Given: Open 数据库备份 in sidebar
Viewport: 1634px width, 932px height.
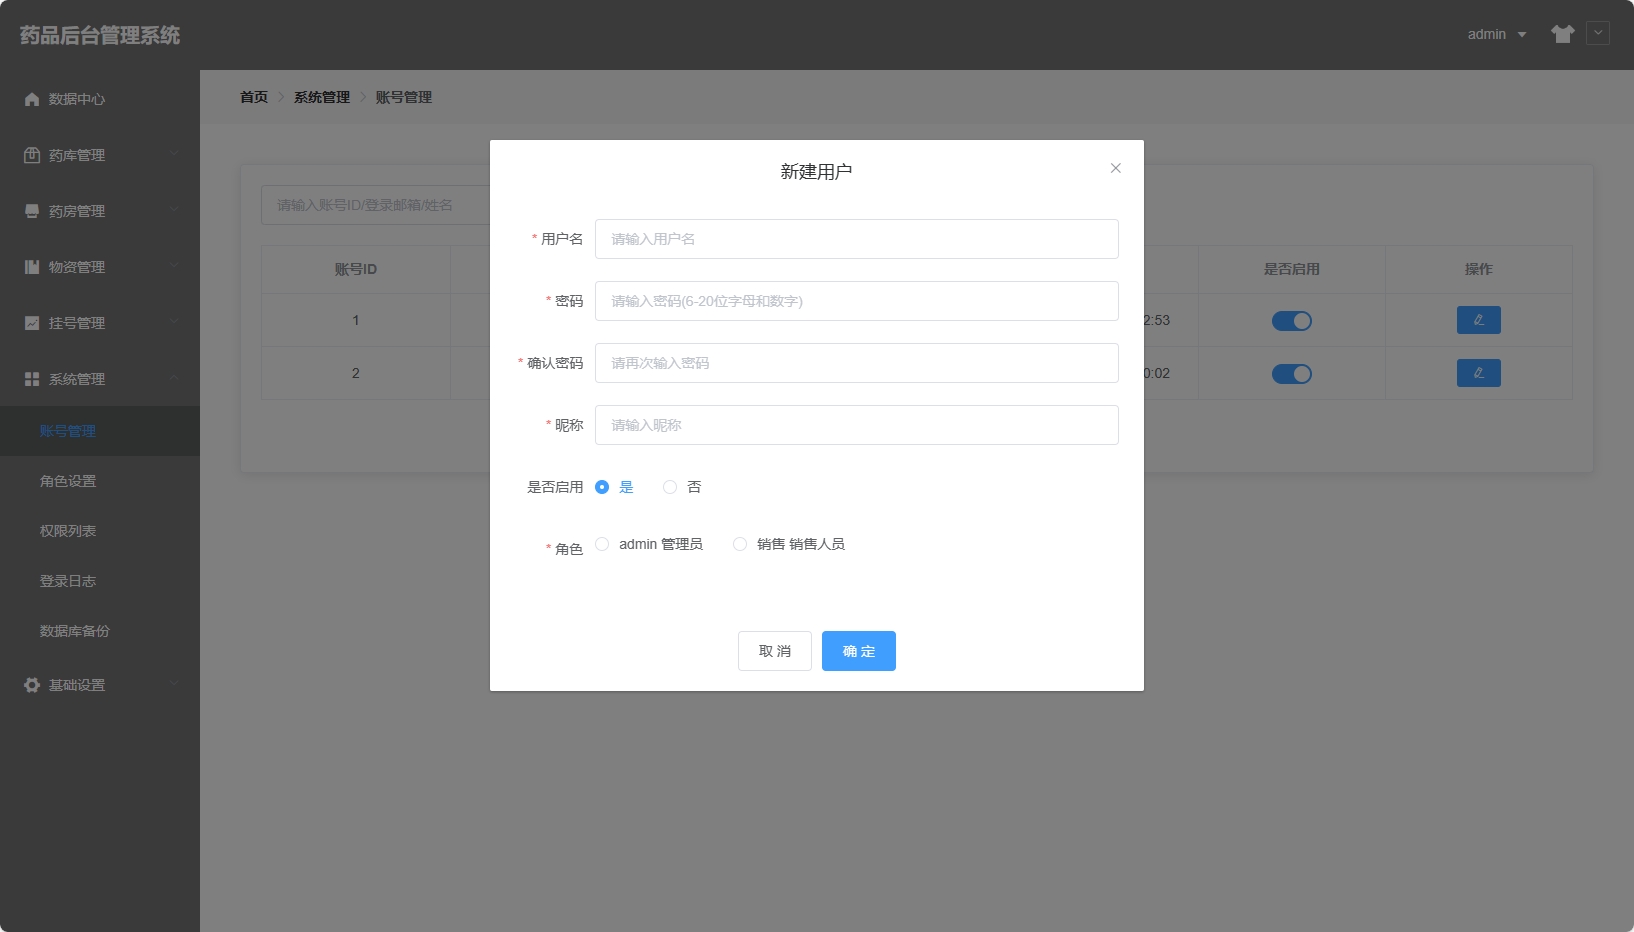Looking at the screenshot, I should (100, 631).
